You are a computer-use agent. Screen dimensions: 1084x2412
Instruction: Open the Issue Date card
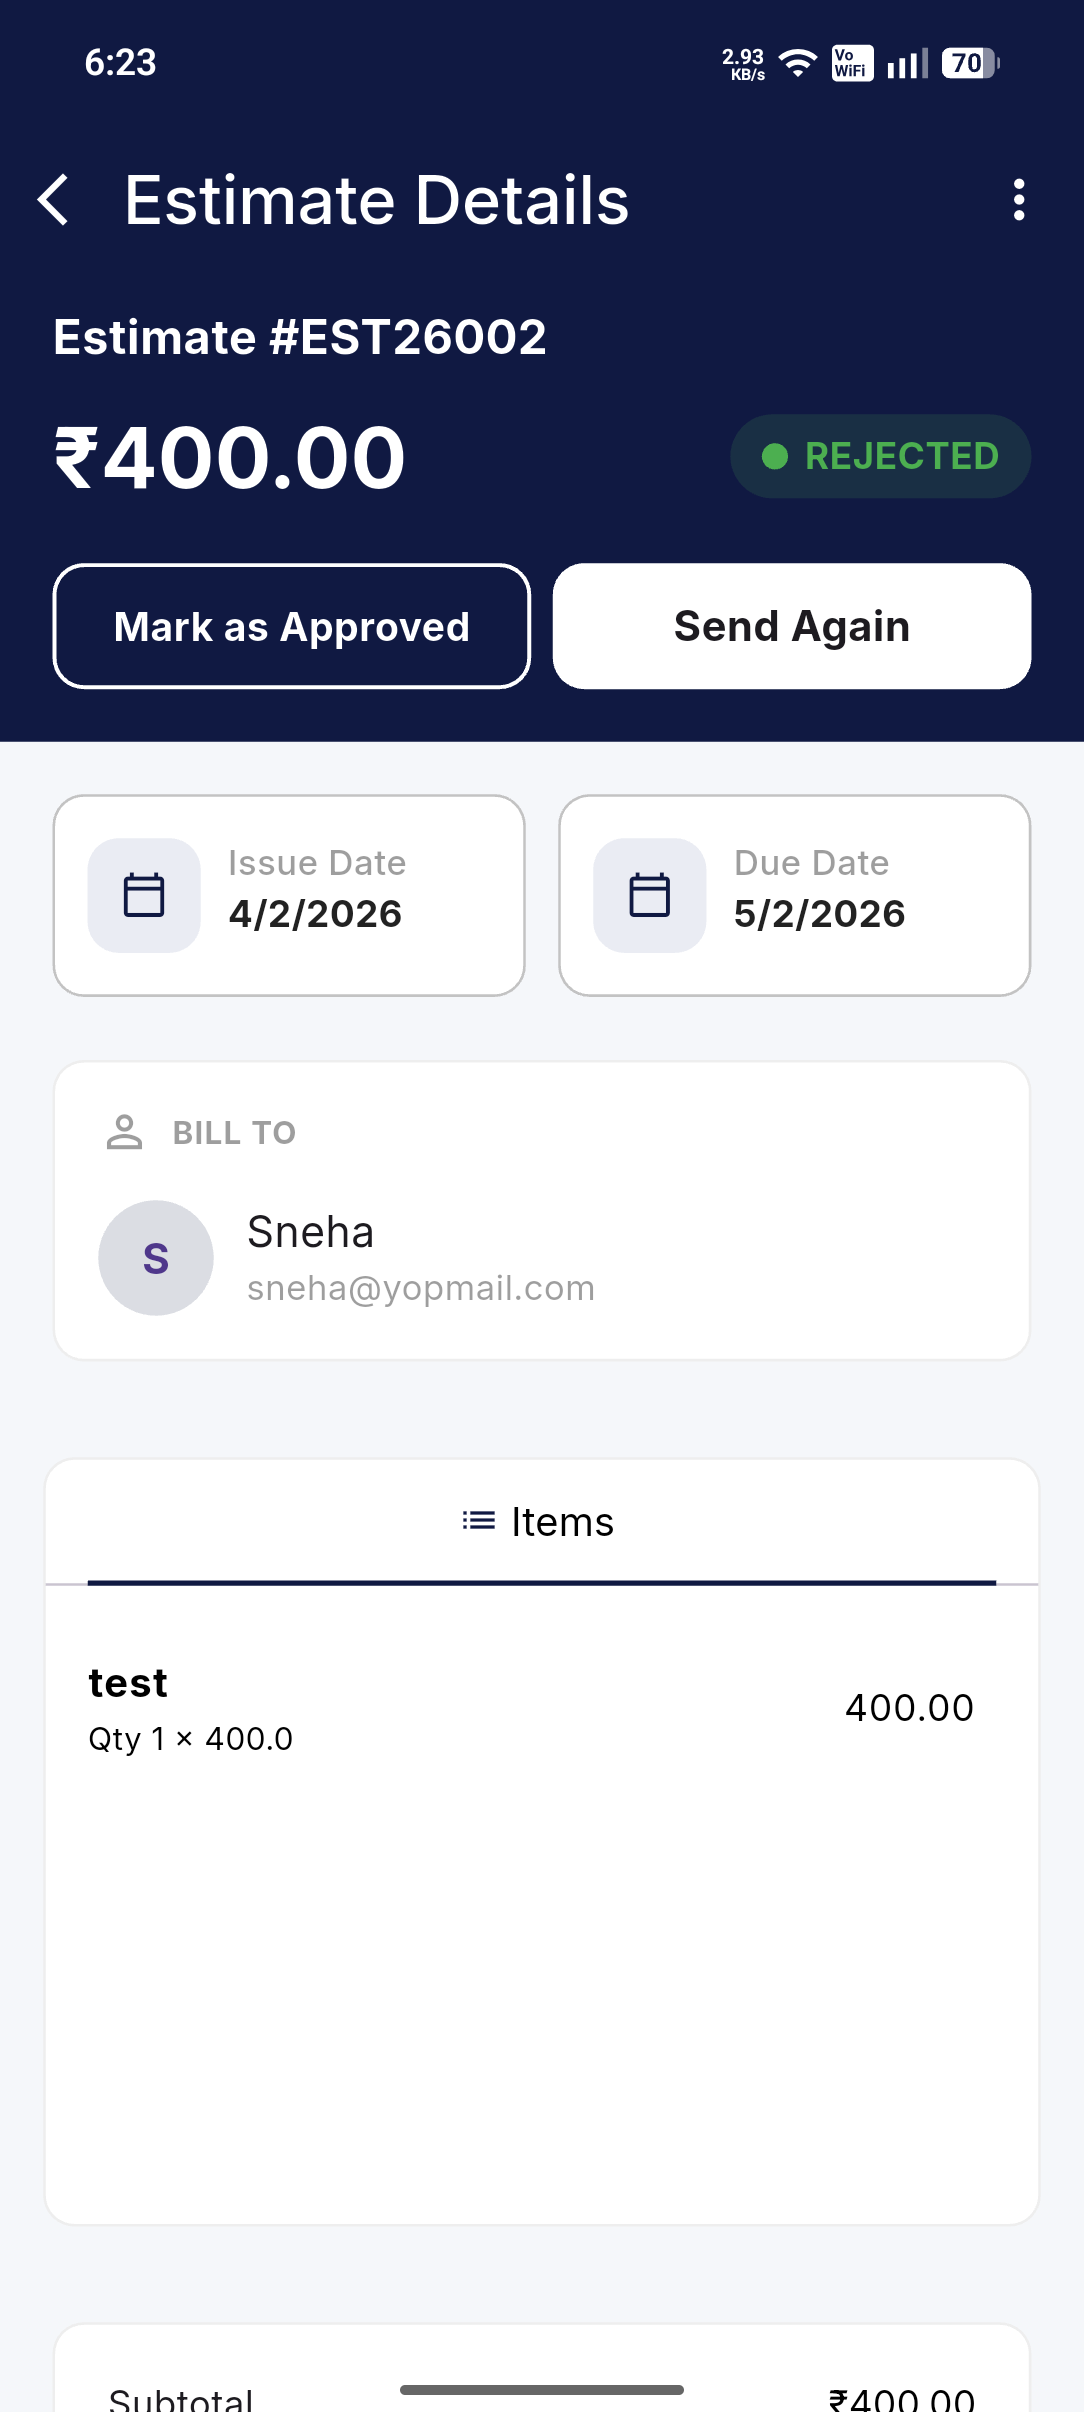coord(289,895)
